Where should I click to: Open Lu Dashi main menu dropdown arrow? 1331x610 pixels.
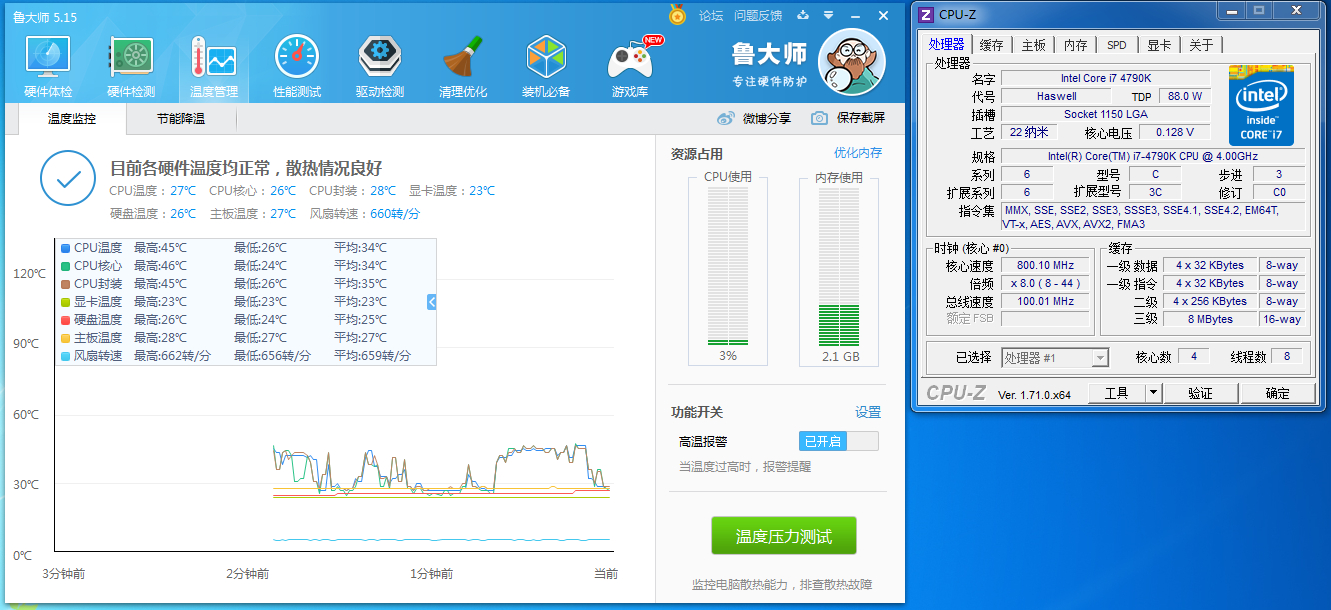point(829,15)
